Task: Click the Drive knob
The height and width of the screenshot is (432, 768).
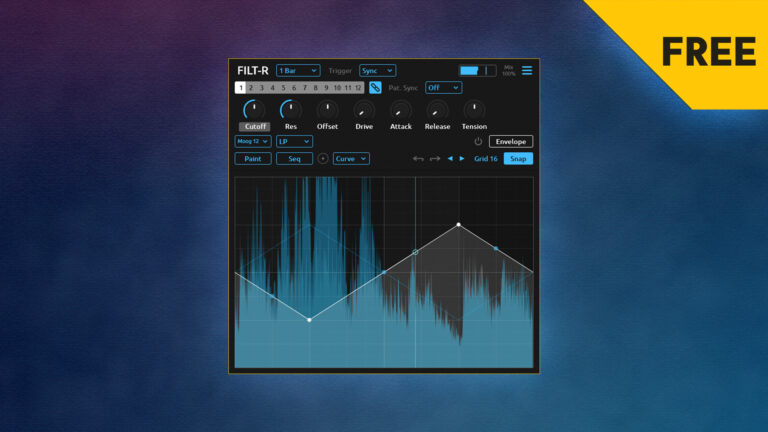Action: point(364,110)
